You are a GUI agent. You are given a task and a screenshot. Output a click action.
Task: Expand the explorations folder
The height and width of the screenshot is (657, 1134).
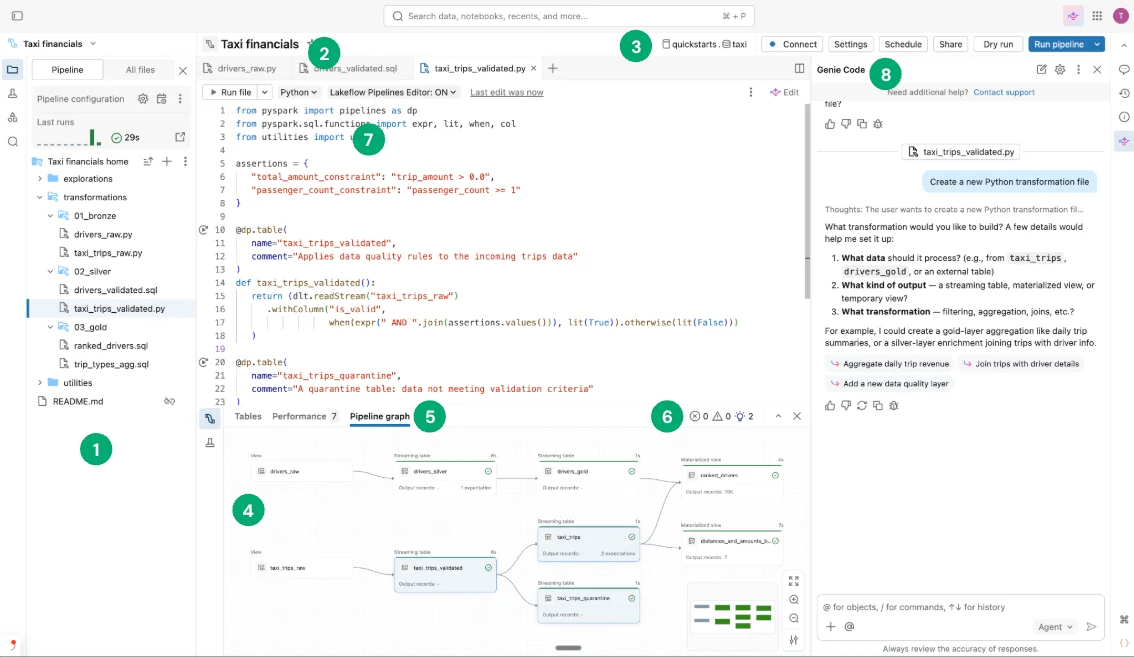pyautogui.click(x=40, y=179)
